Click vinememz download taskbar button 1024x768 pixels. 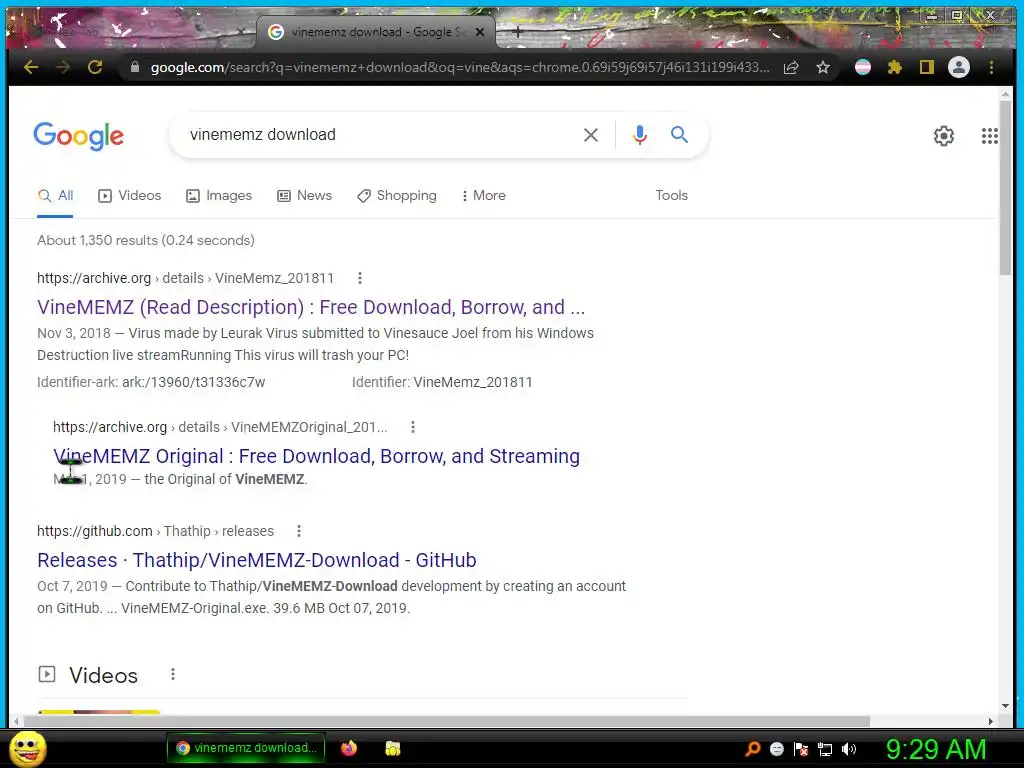click(246, 748)
